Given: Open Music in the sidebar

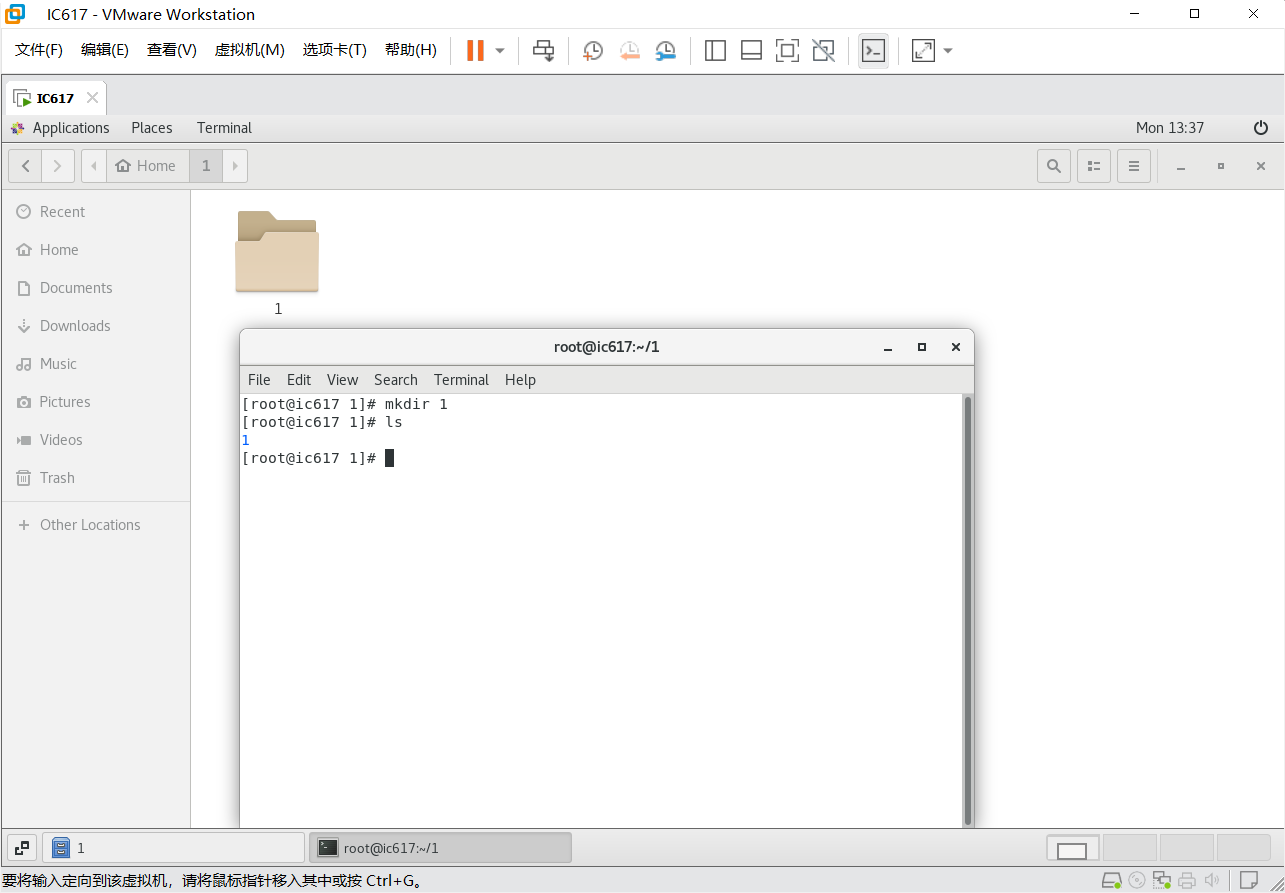Looking at the screenshot, I should point(95,364).
